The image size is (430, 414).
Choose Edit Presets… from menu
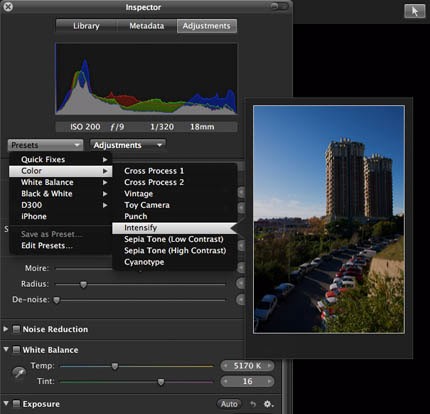(60, 246)
